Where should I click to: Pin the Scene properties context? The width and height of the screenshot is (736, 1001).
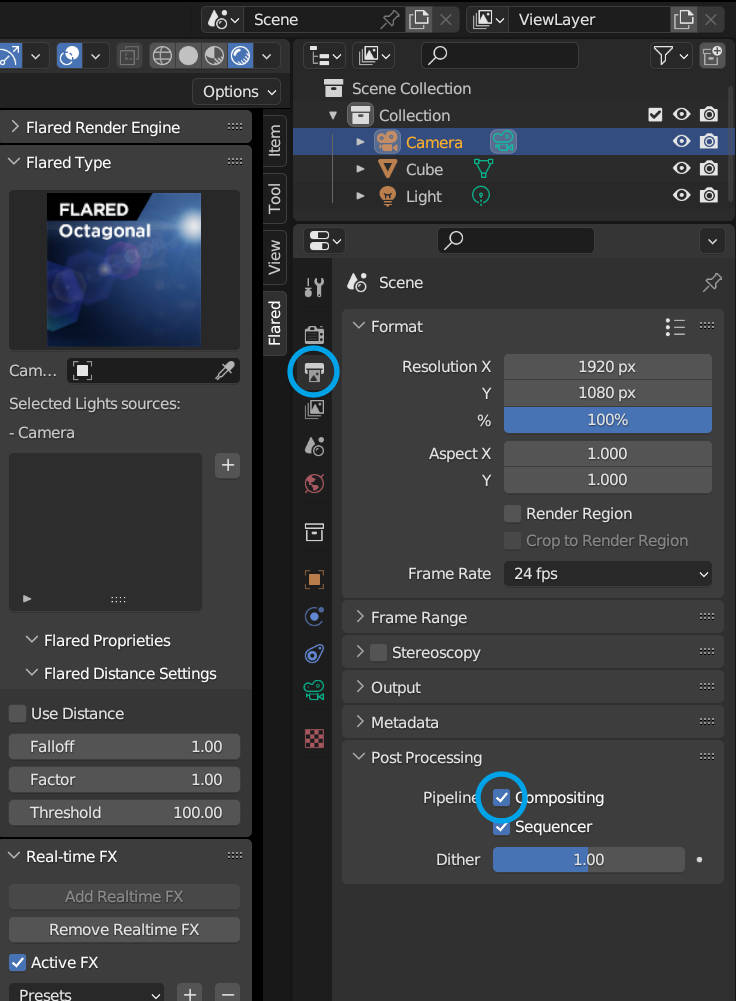712,282
